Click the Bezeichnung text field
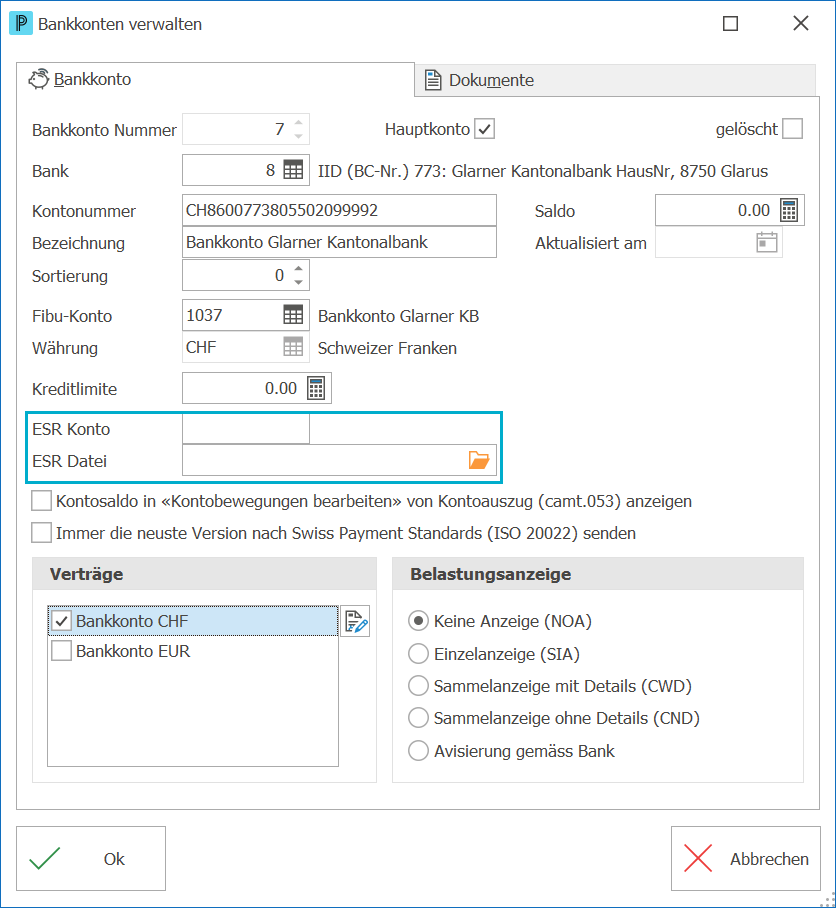Viewport: 836px width, 908px height. (339, 242)
